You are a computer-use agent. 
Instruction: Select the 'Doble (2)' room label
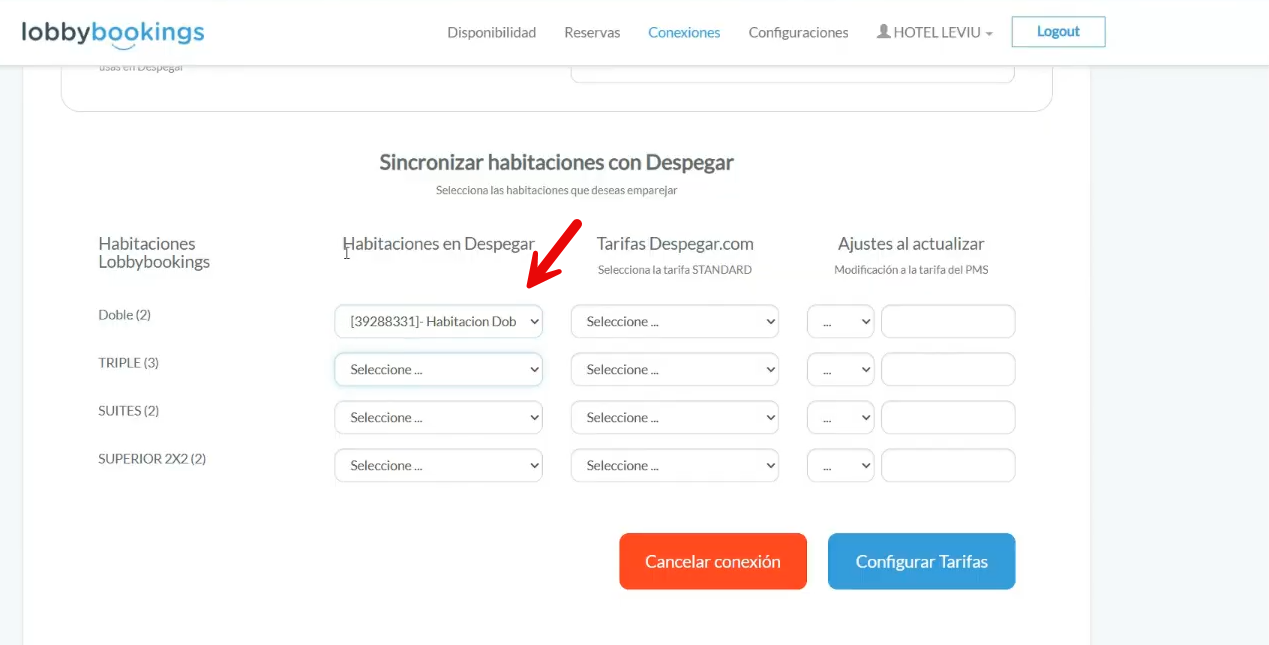125,315
